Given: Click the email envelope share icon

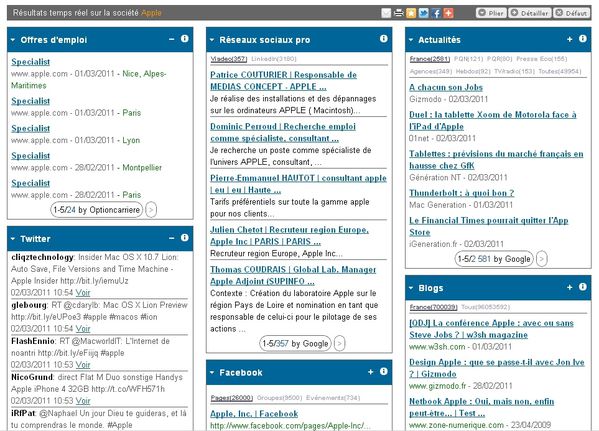Looking at the screenshot, I should (386, 13).
